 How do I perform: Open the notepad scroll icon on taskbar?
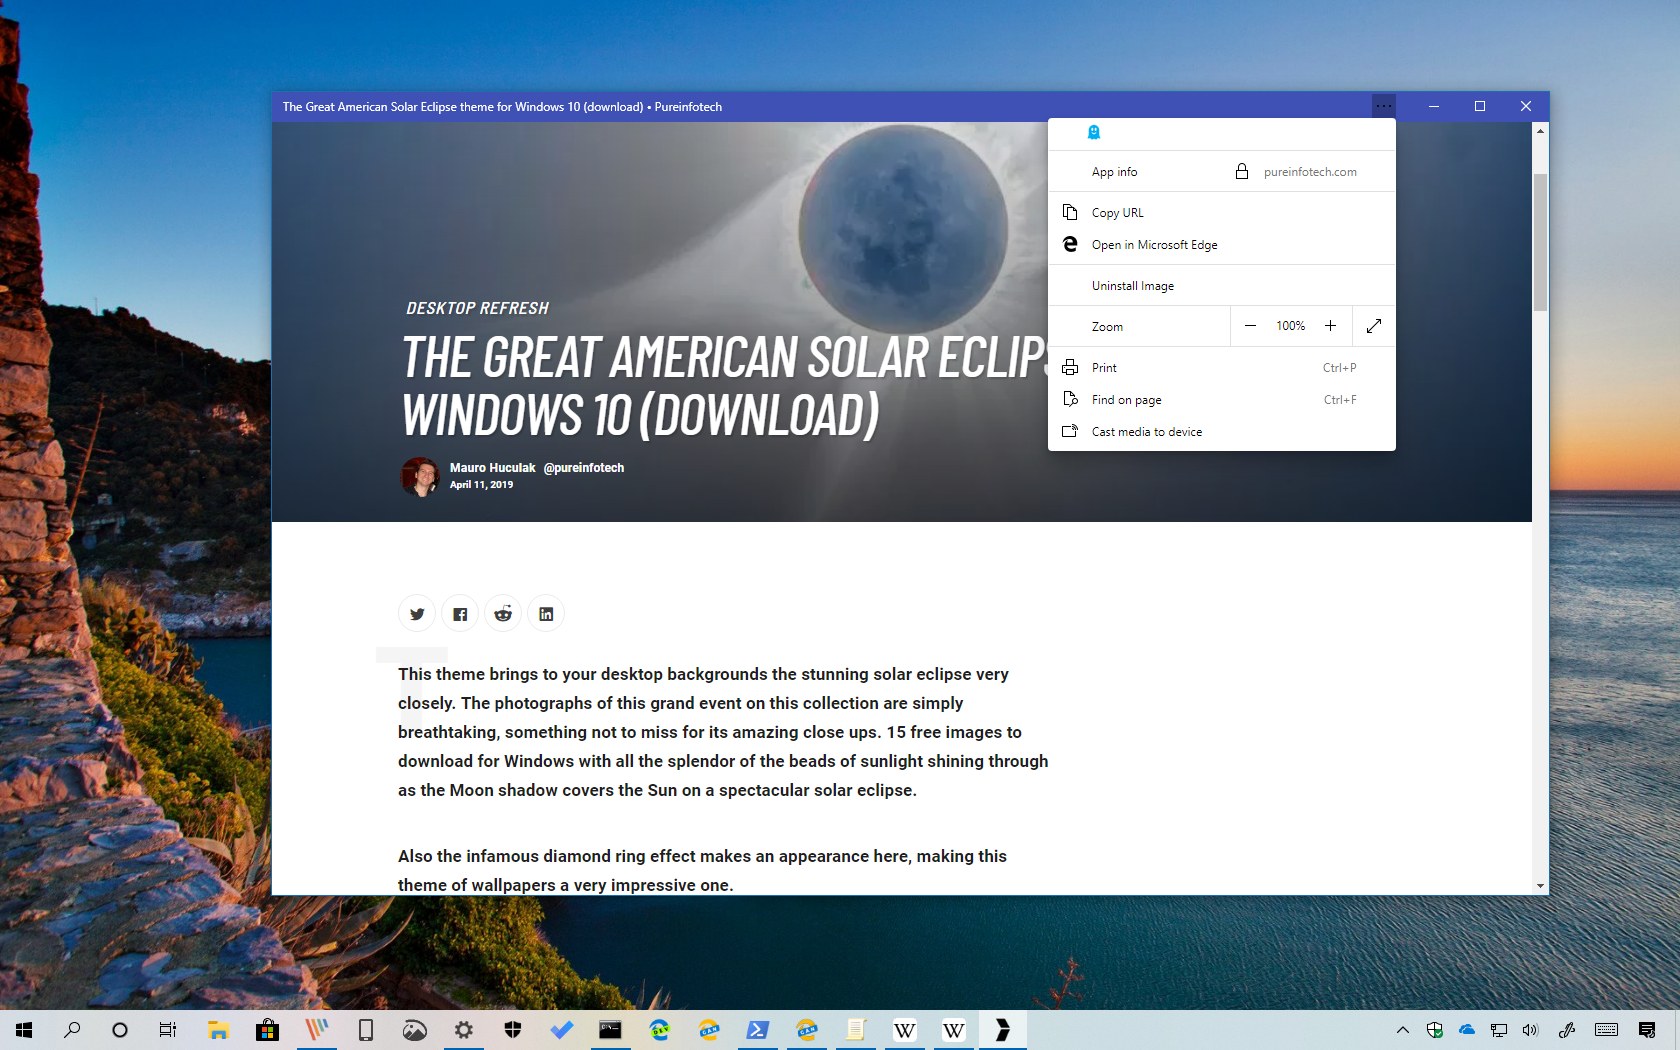click(x=855, y=1030)
